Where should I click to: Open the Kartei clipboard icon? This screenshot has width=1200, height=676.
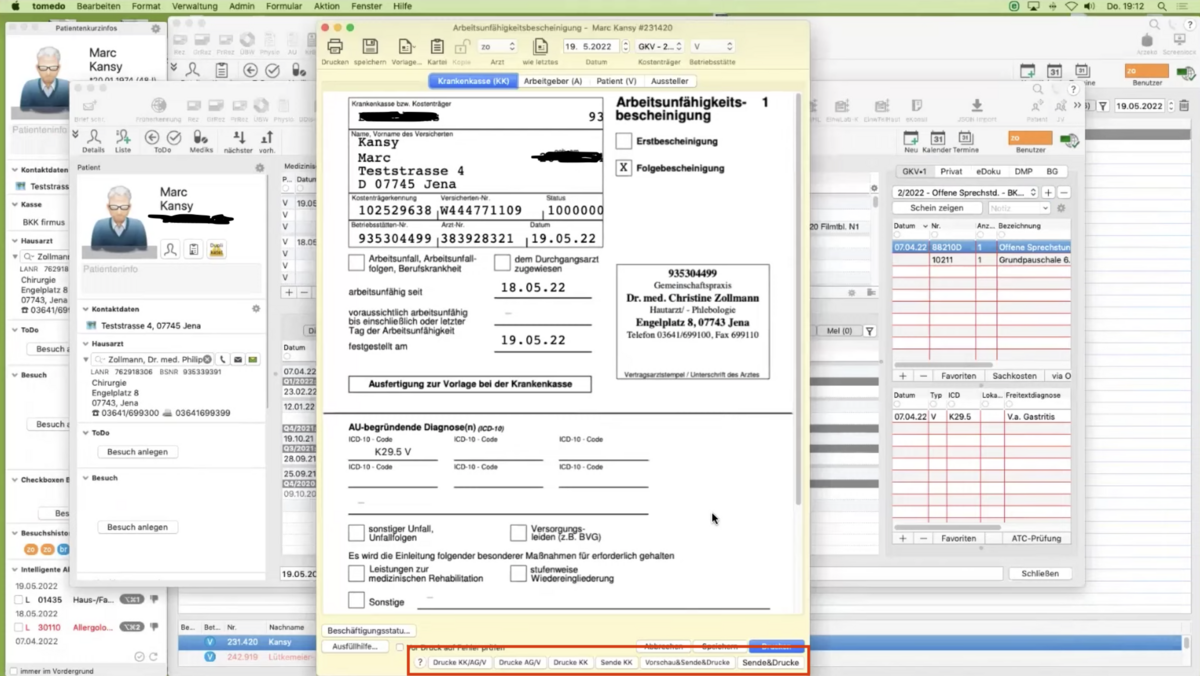click(x=437, y=47)
